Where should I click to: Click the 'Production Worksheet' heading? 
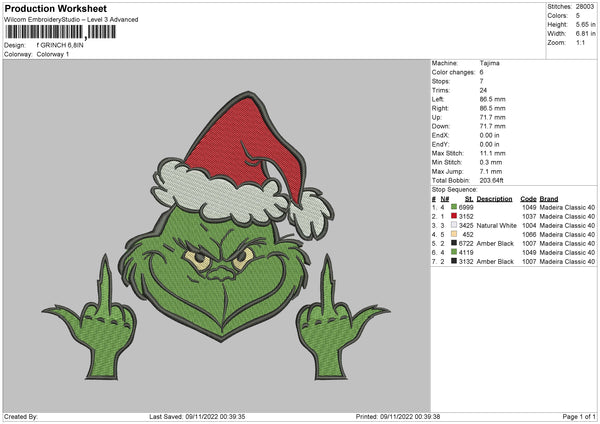[x=55, y=8]
